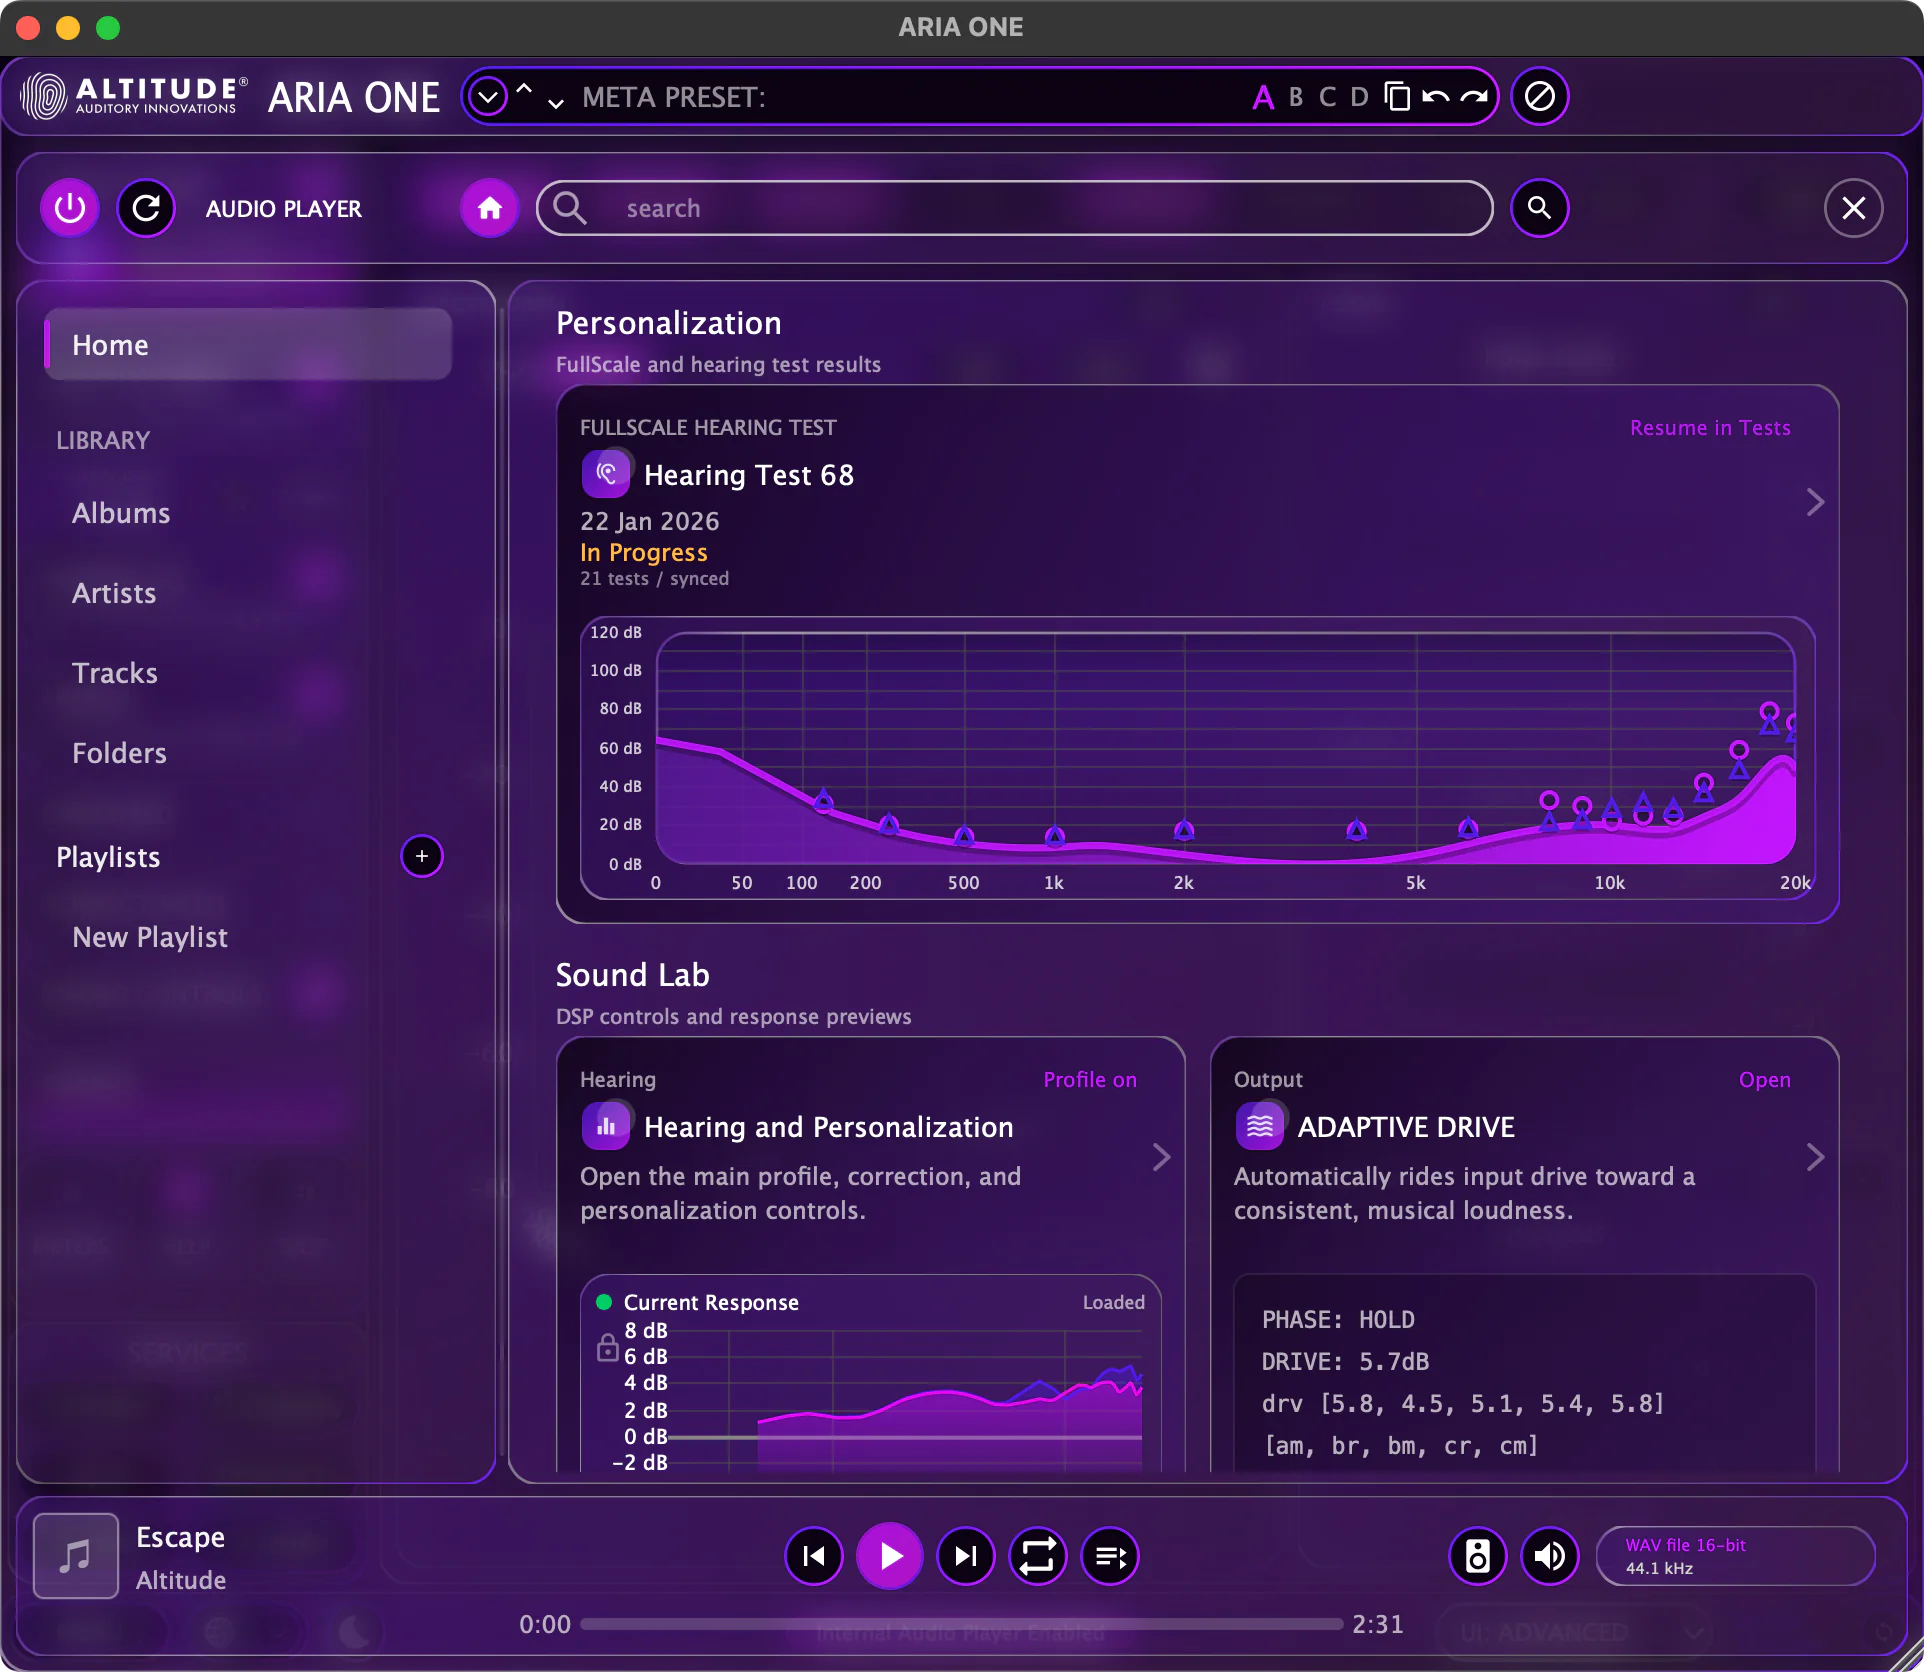This screenshot has height=1672, width=1924.
Task: Click the Loaded status label
Action: (1113, 1302)
